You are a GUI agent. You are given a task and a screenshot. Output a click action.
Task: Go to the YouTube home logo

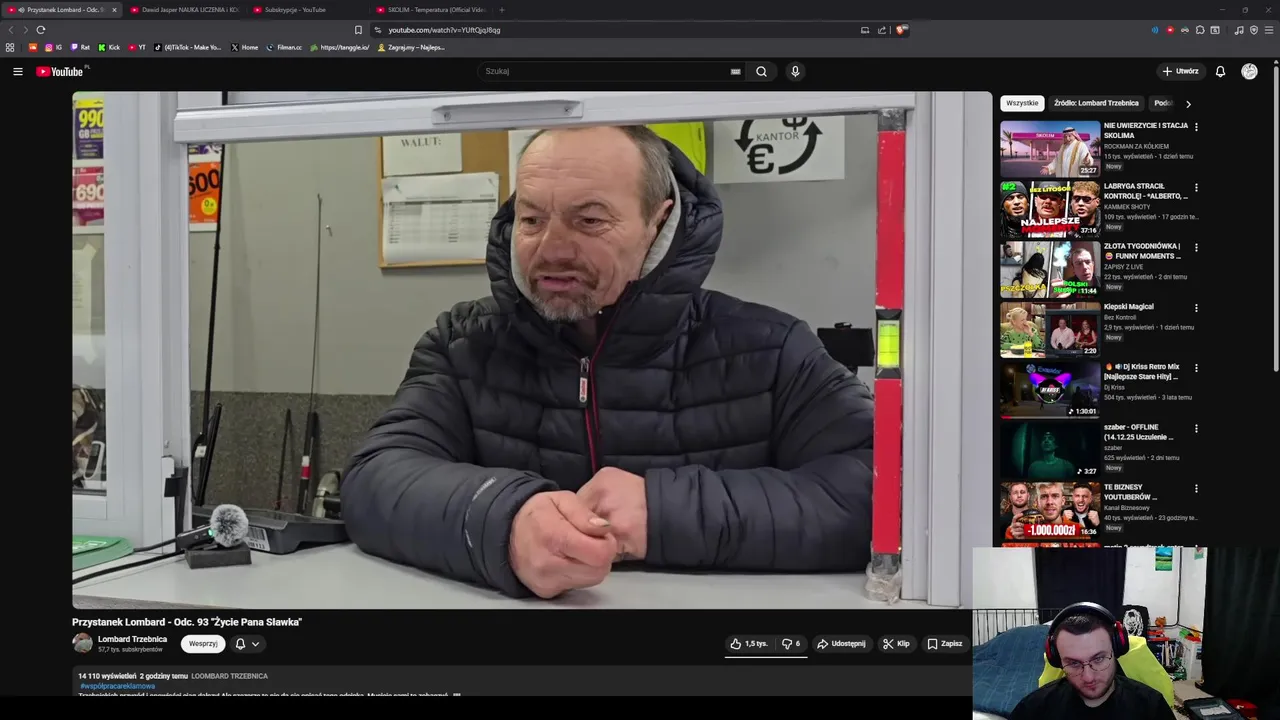coord(62,71)
